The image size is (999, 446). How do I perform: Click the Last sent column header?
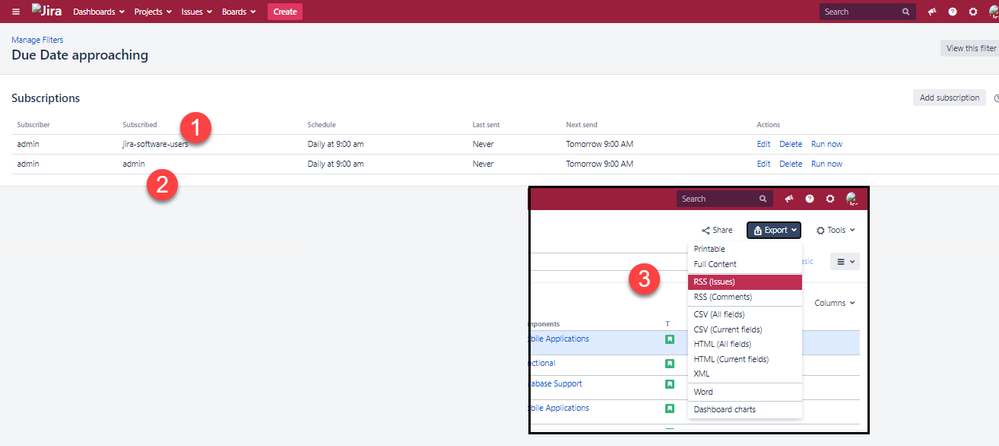click(487, 125)
